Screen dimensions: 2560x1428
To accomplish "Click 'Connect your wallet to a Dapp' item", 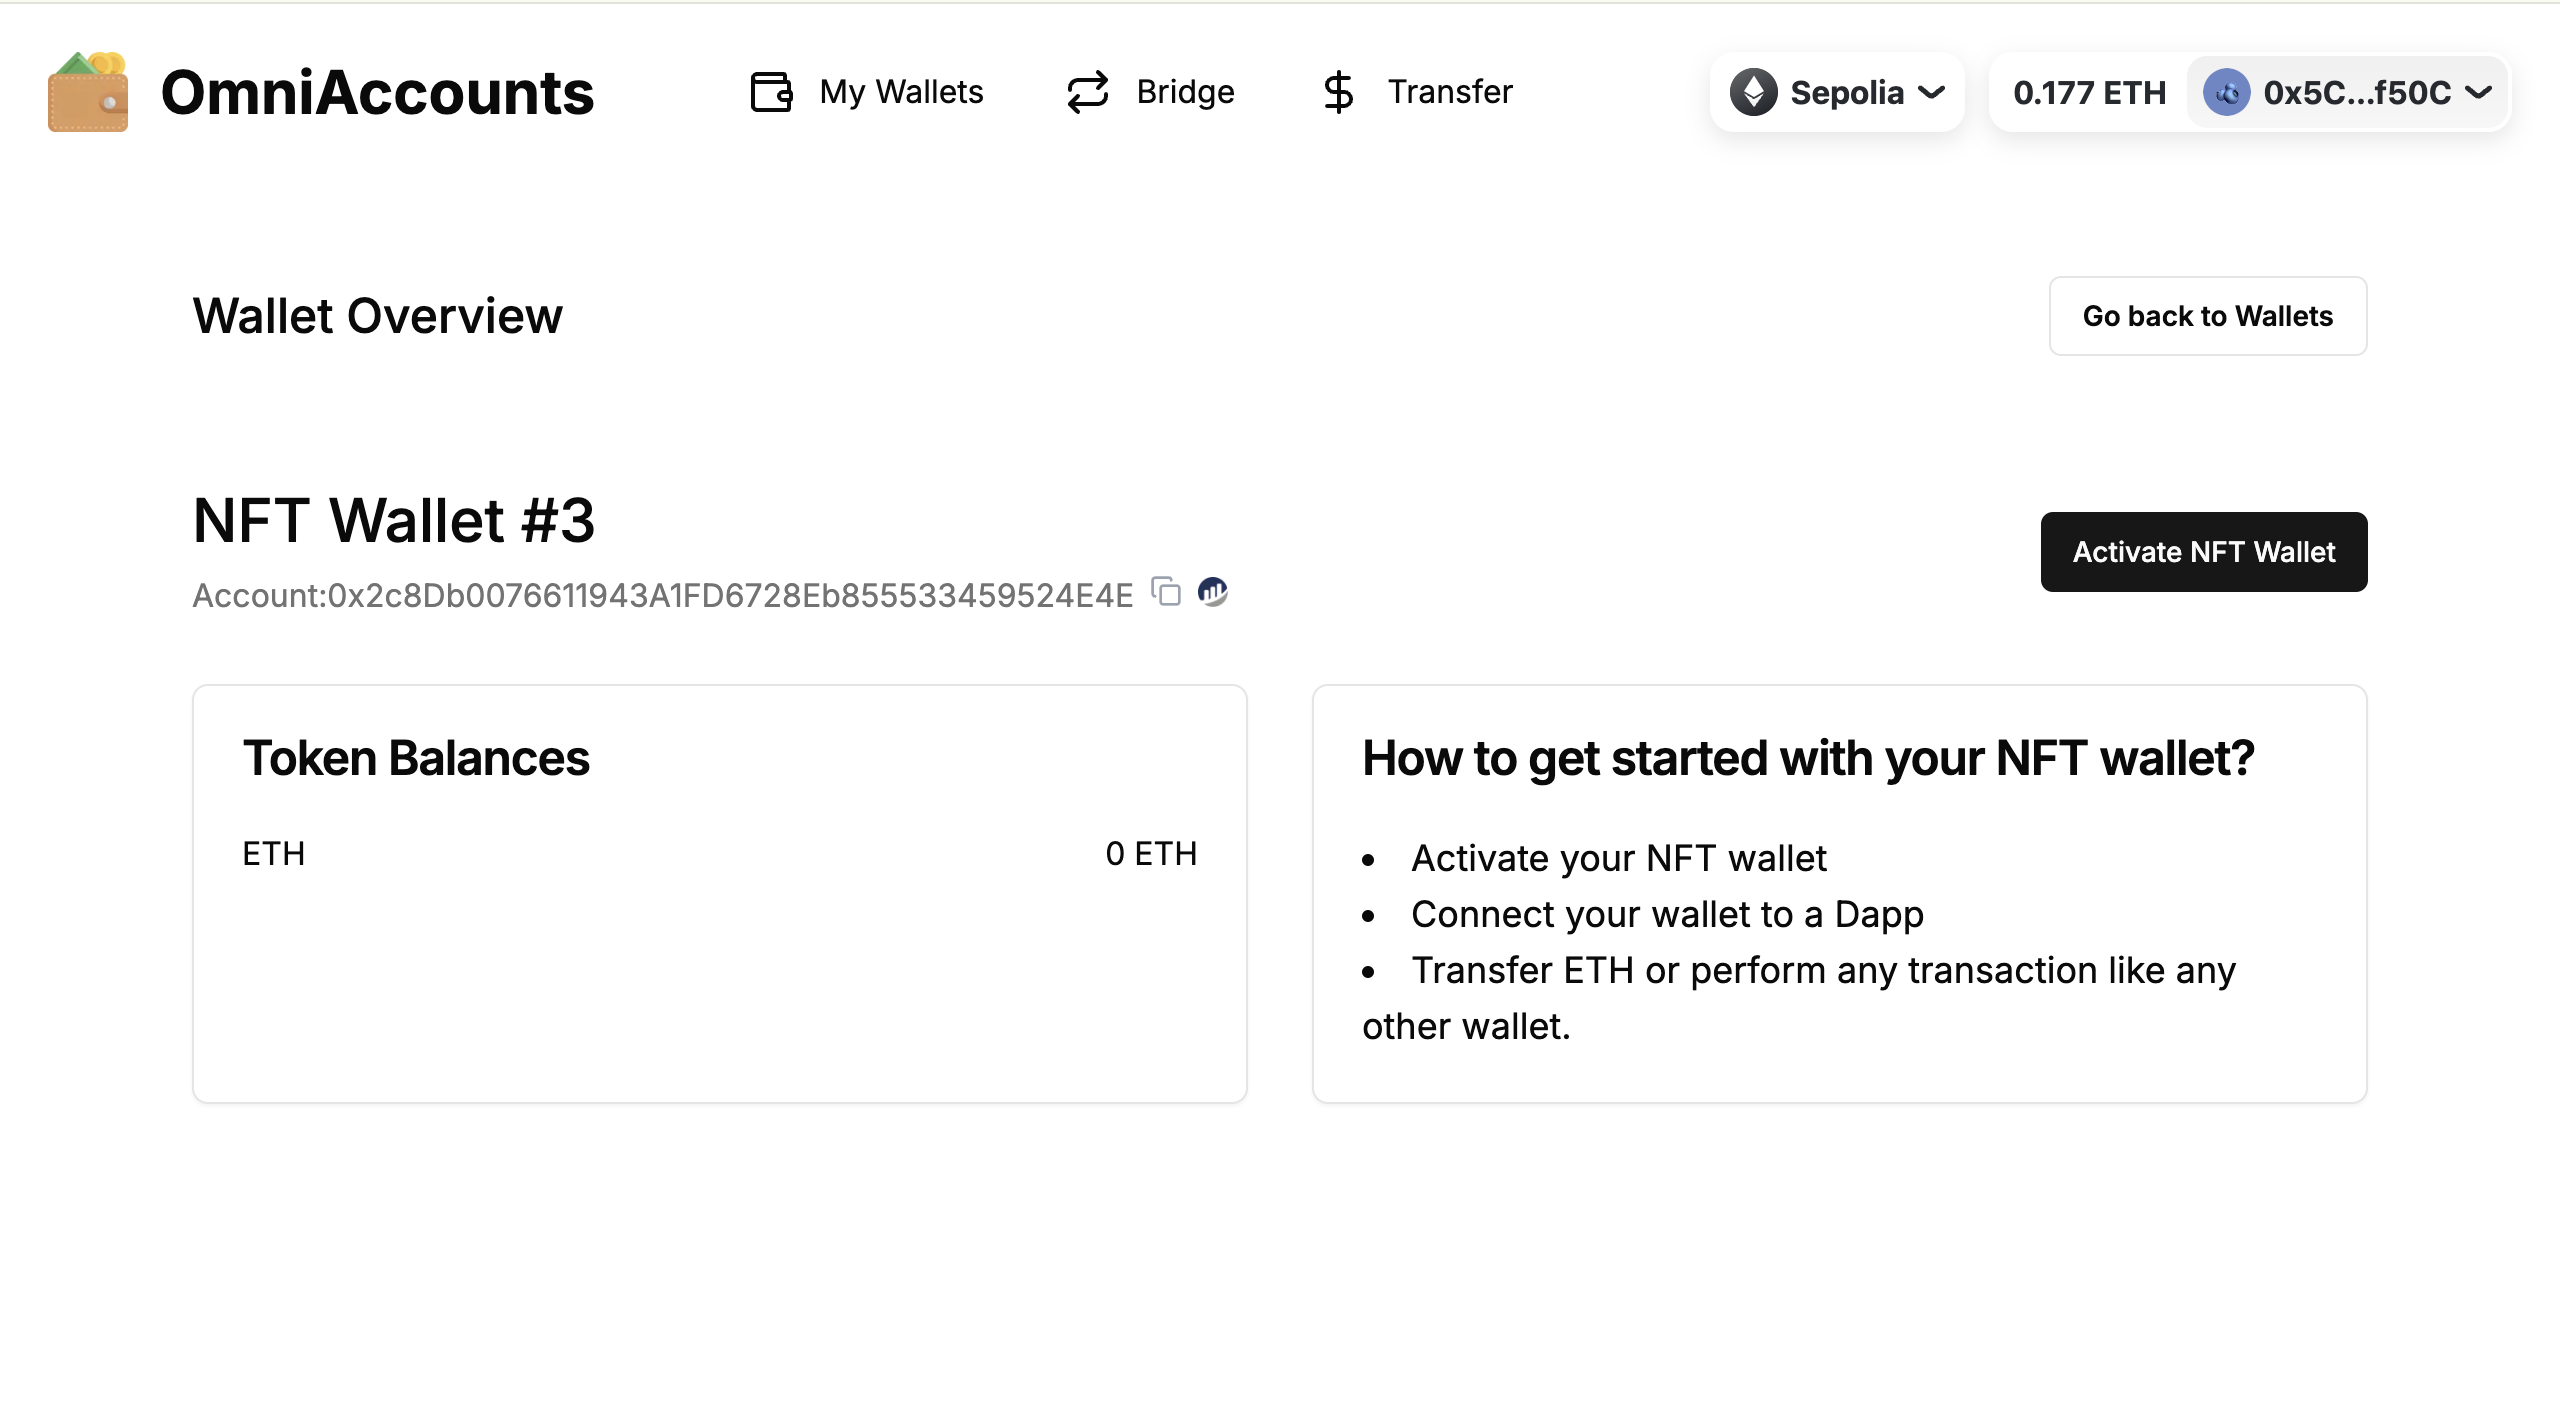I will pyautogui.click(x=1667, y=914).
